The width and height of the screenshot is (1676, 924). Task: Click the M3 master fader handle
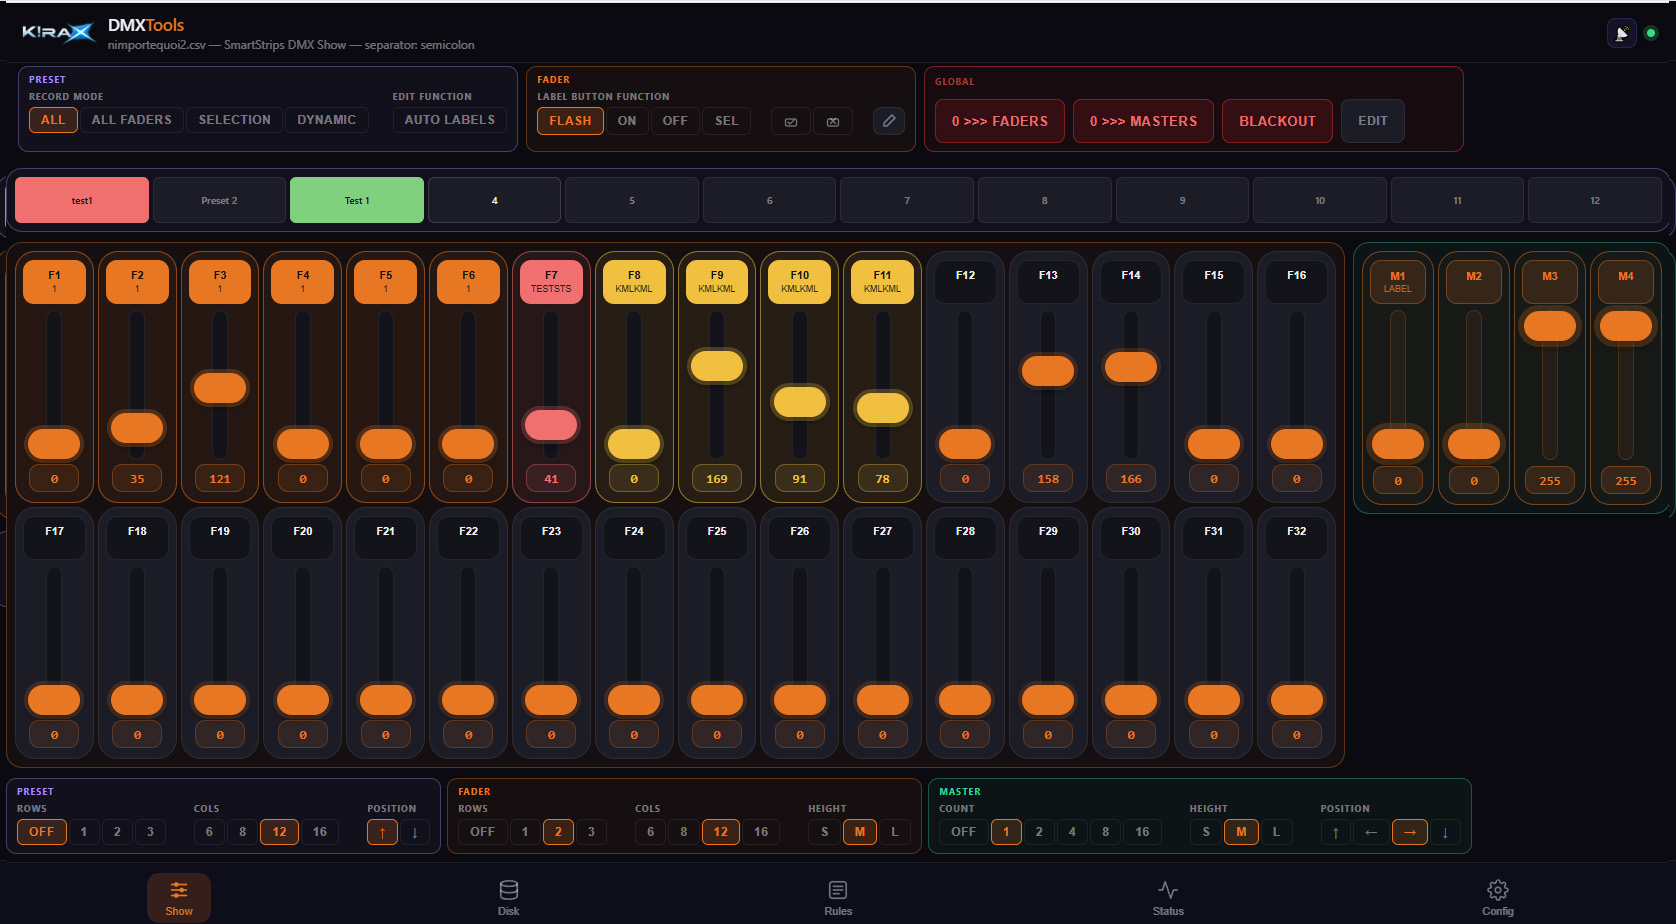click(x=1550, y=326)
